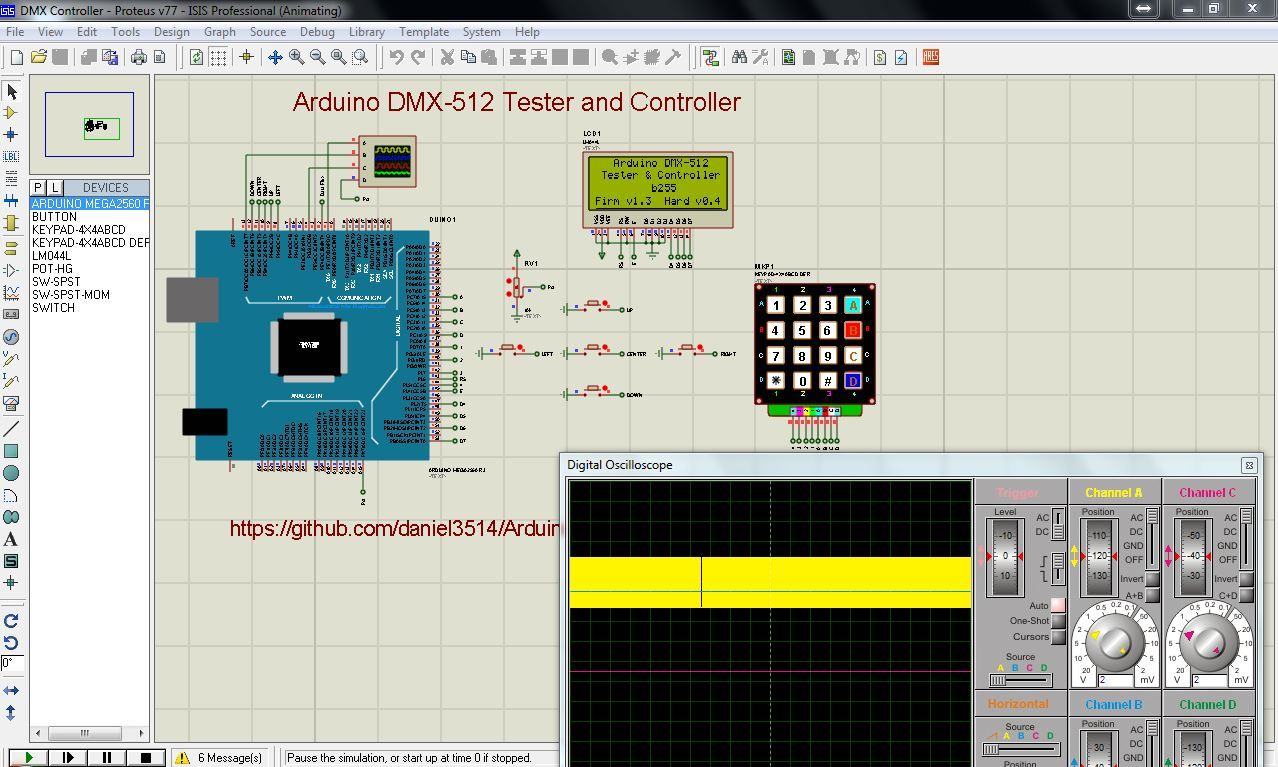The width and height of the screenshot is (1278, 767).
Task: Click the Bill of Materials icon
Action: pos(880,57)
